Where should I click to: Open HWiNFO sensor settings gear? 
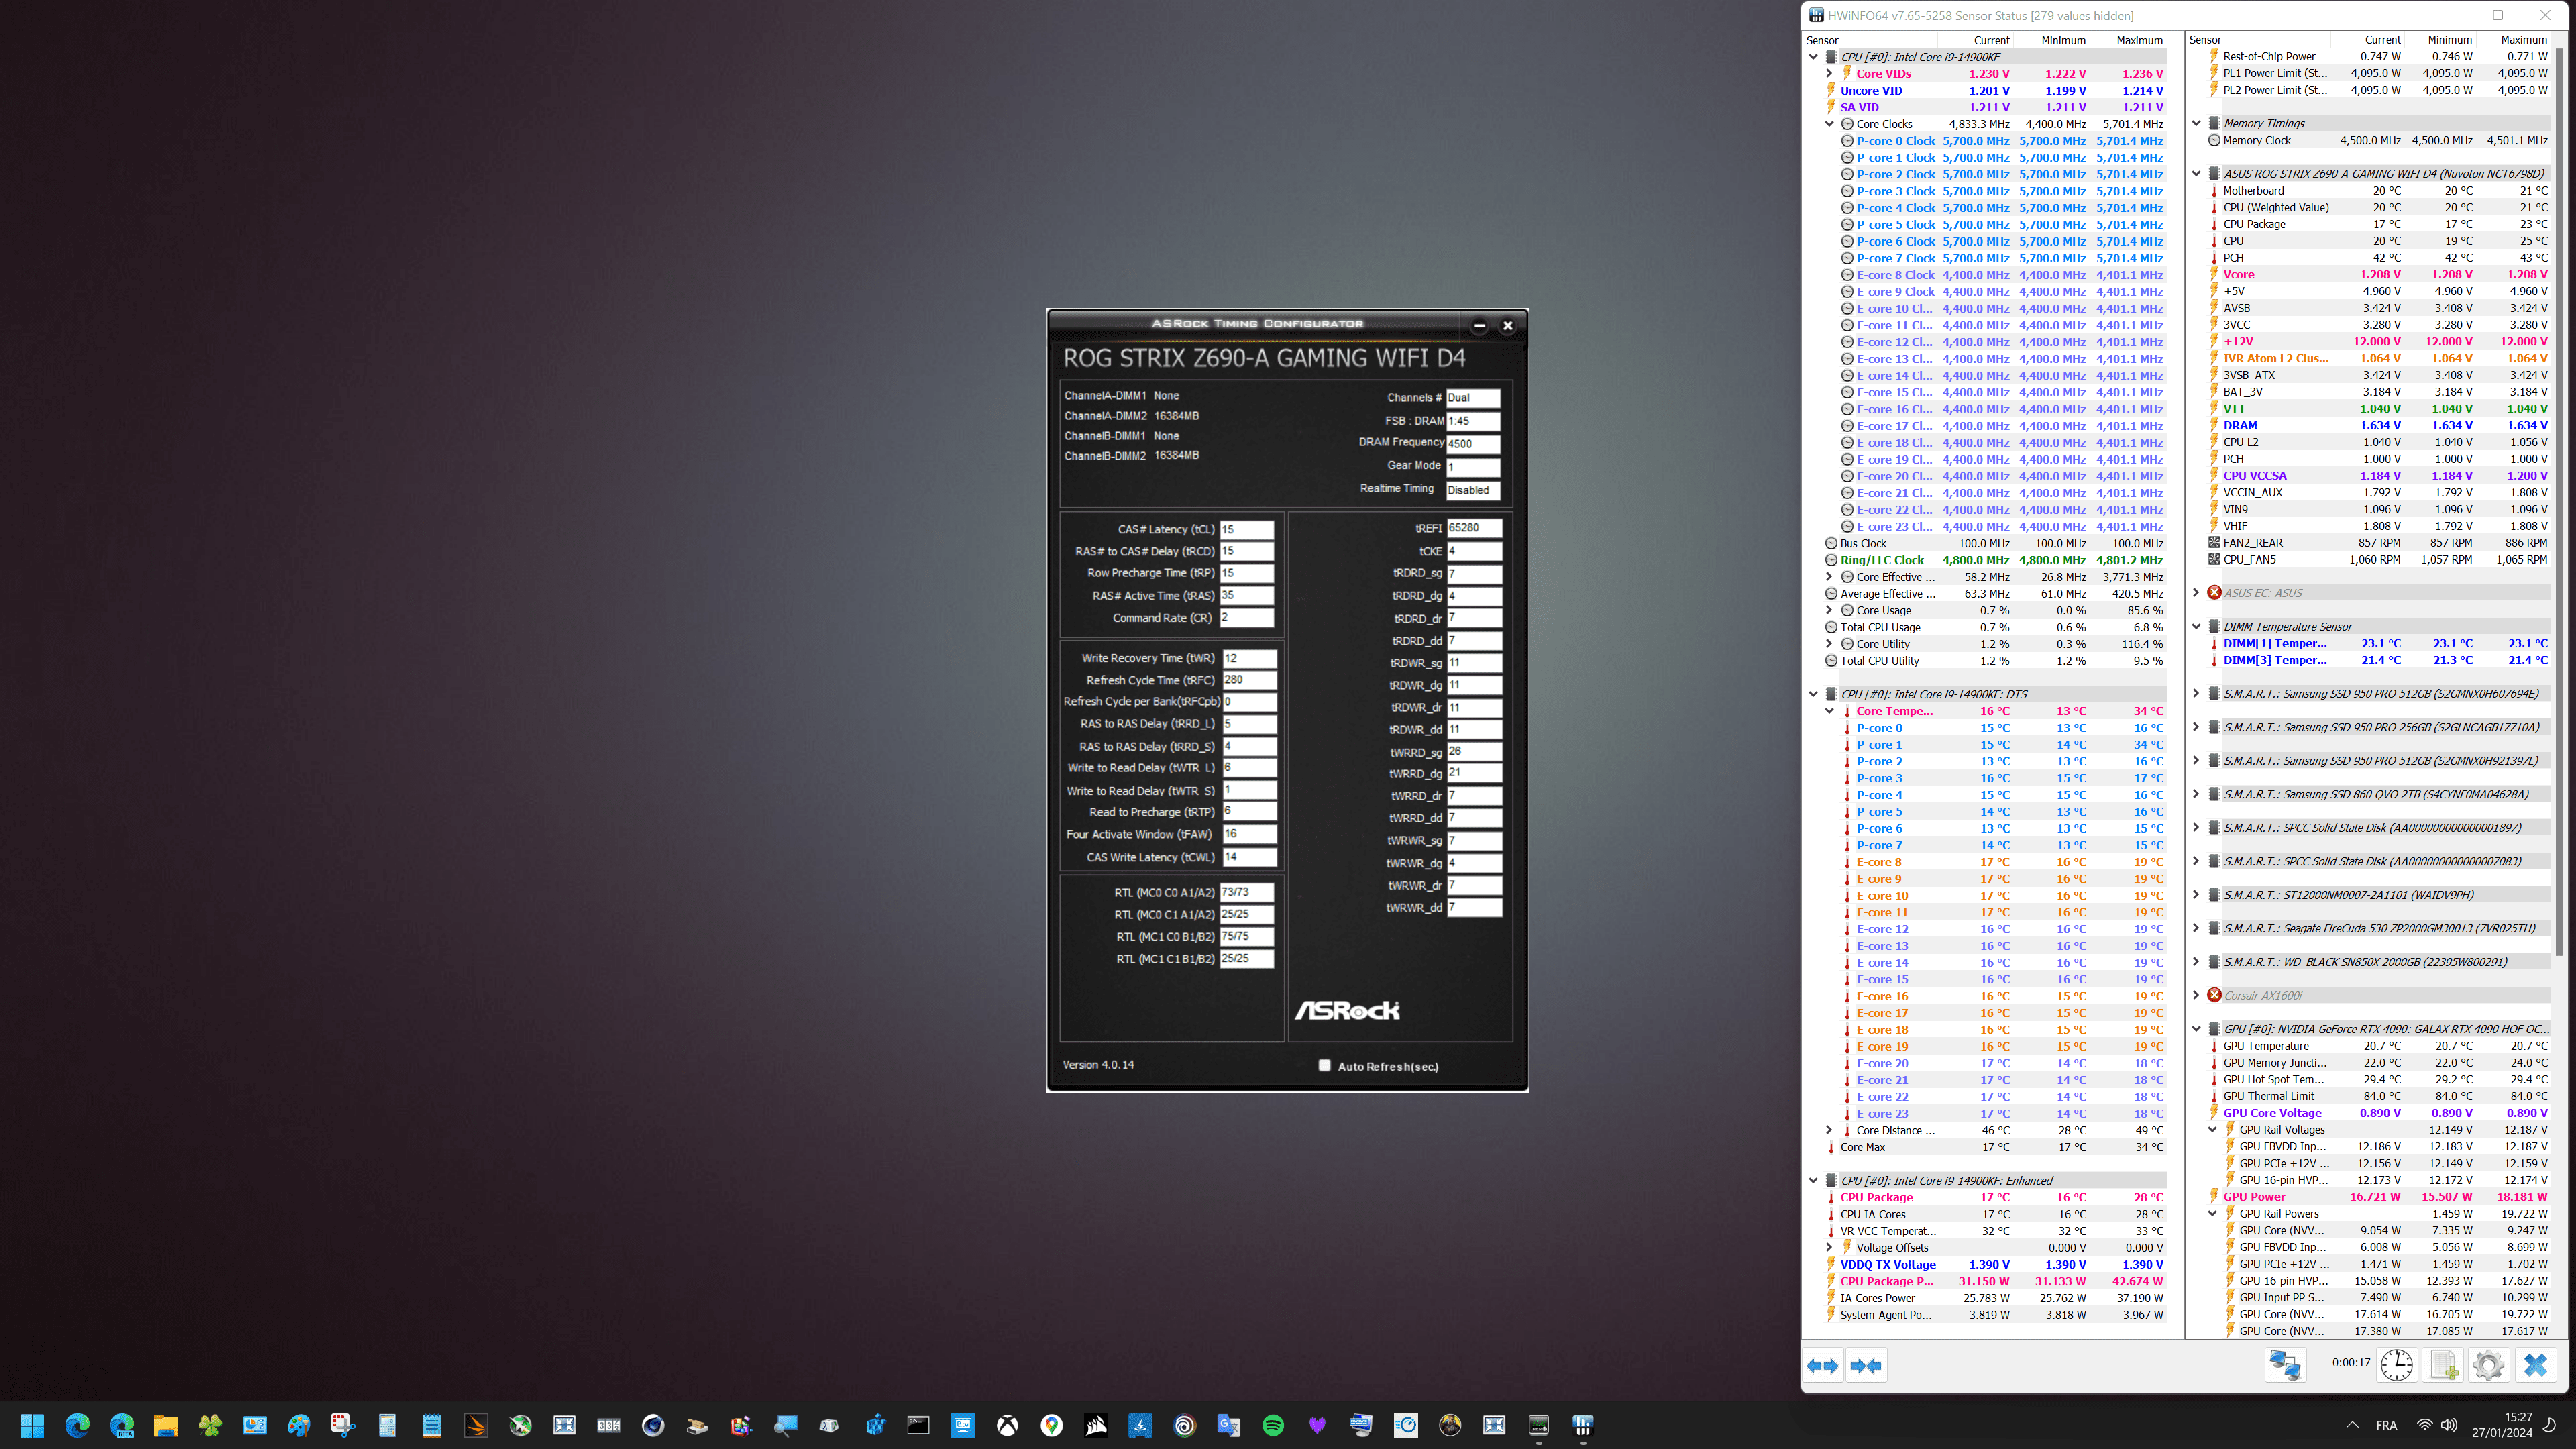click(x=2488, y=1364)
